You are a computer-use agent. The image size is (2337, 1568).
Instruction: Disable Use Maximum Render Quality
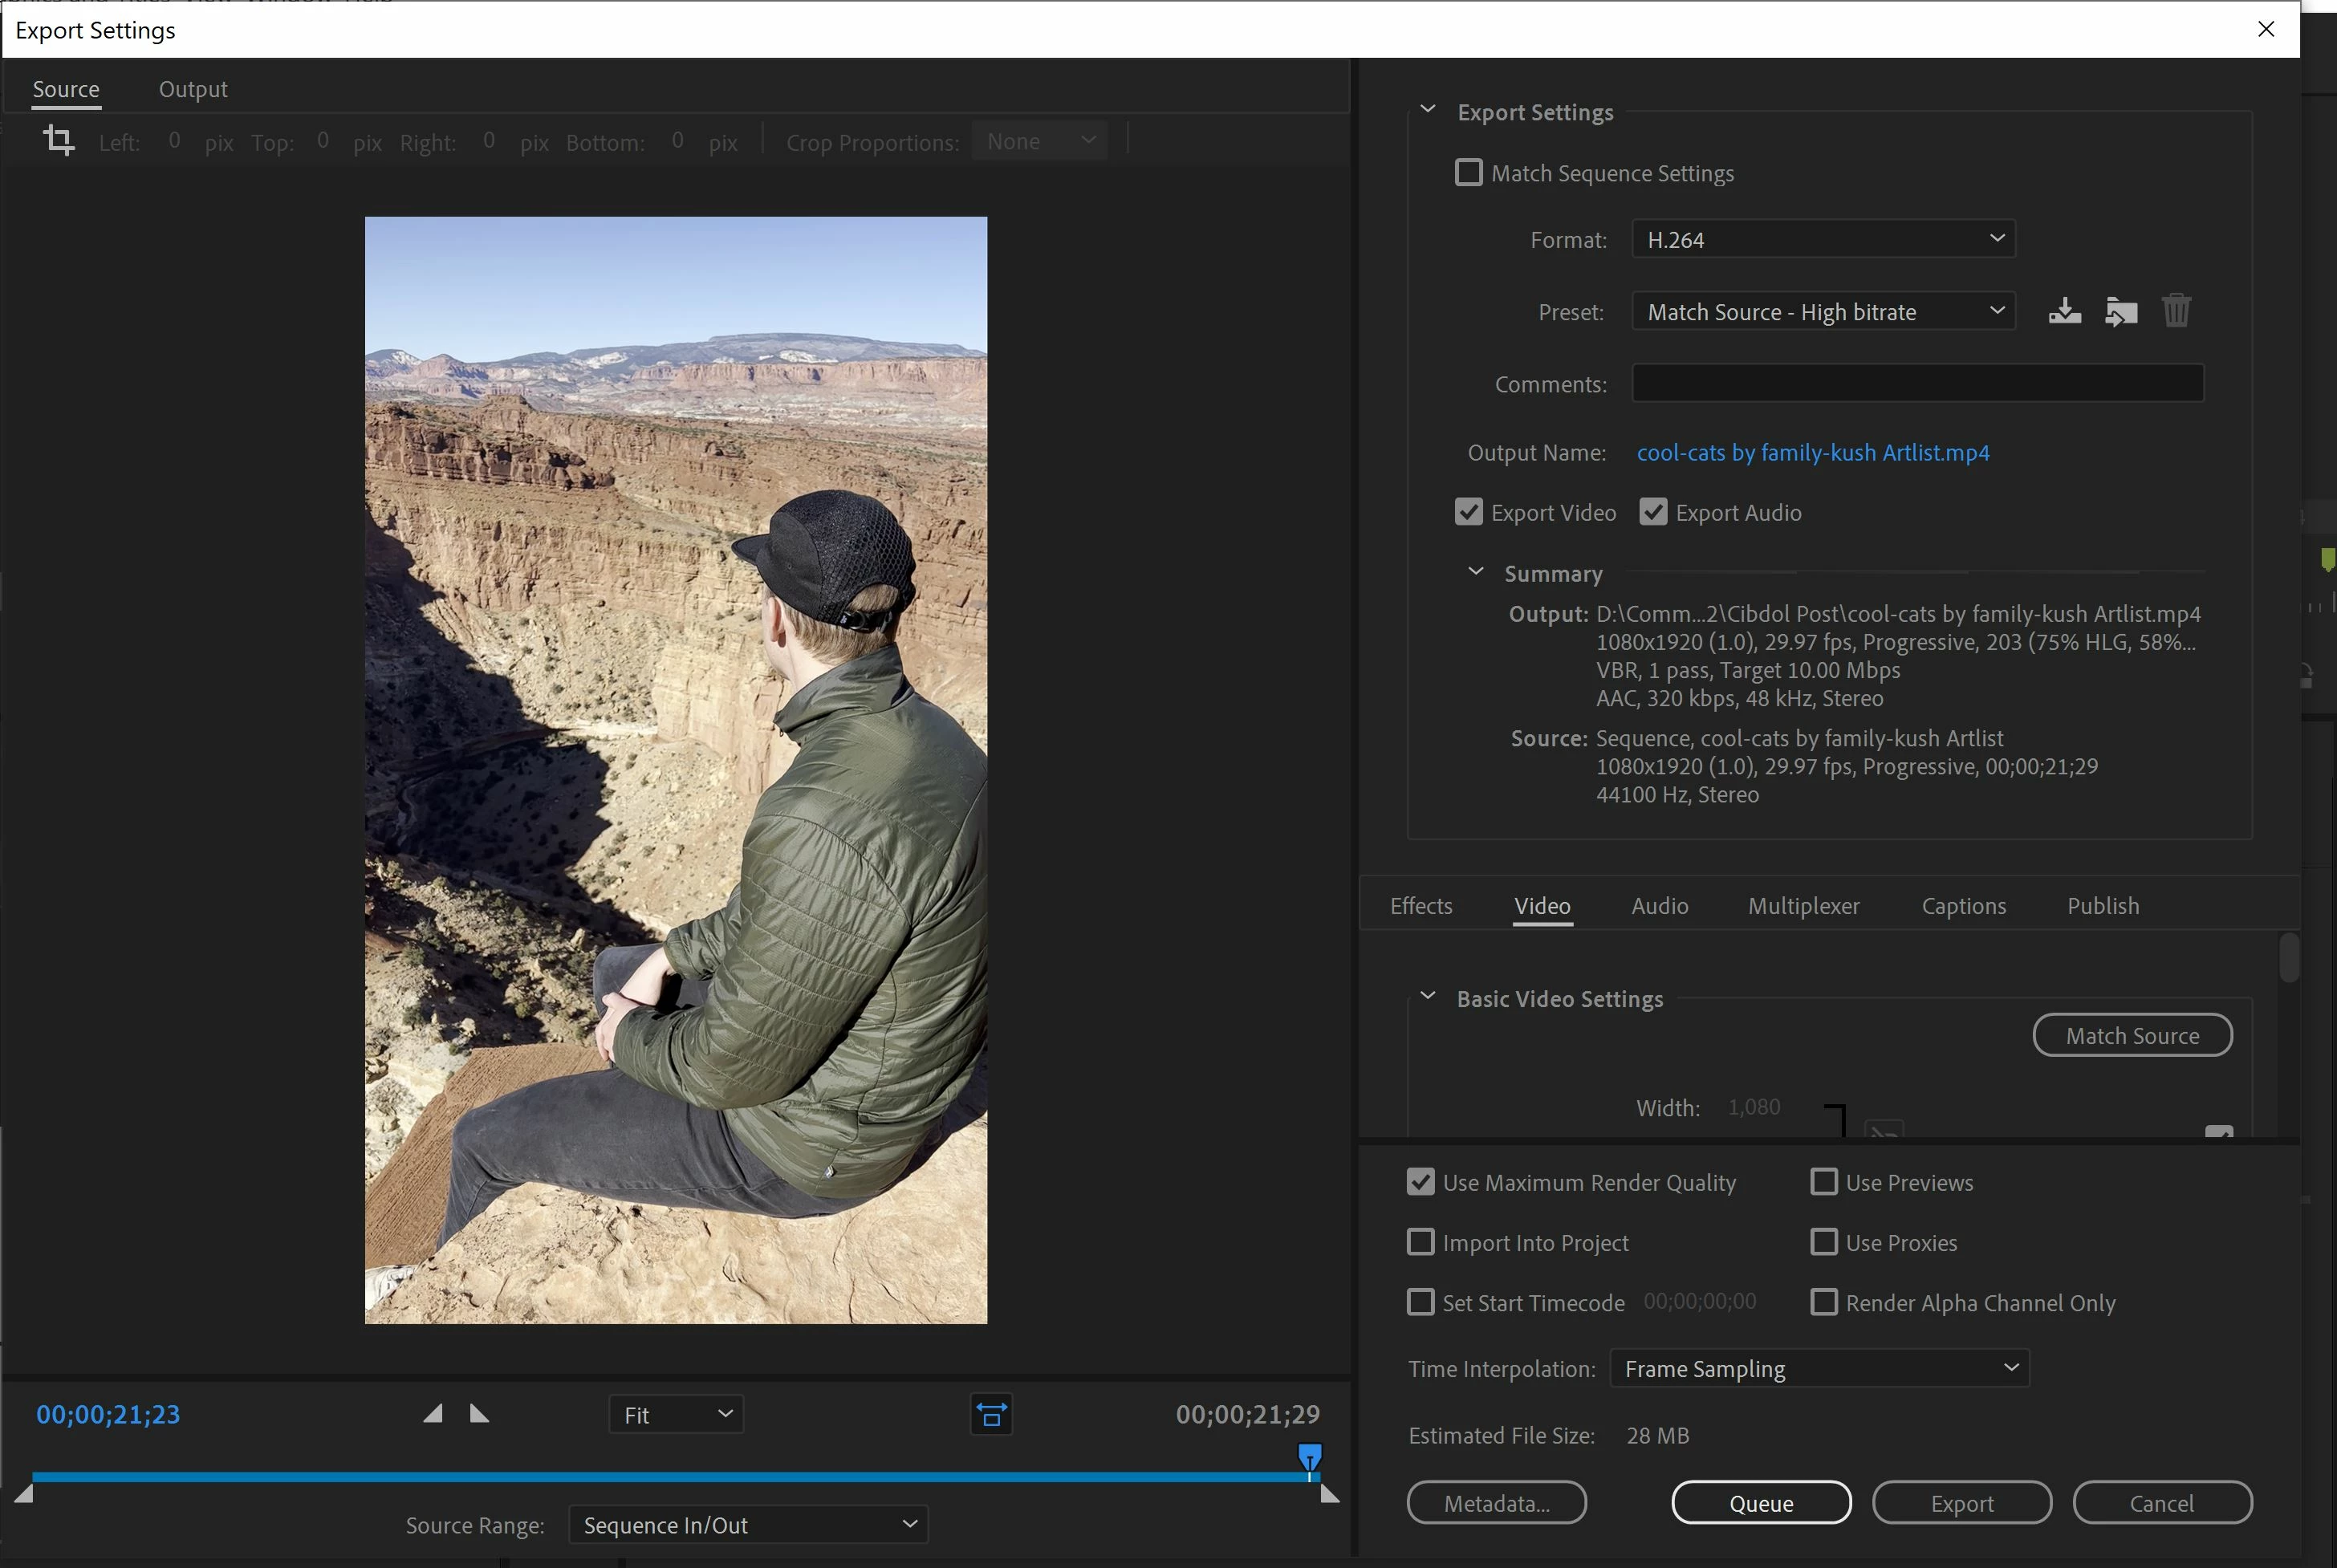pos(1420,1182)
